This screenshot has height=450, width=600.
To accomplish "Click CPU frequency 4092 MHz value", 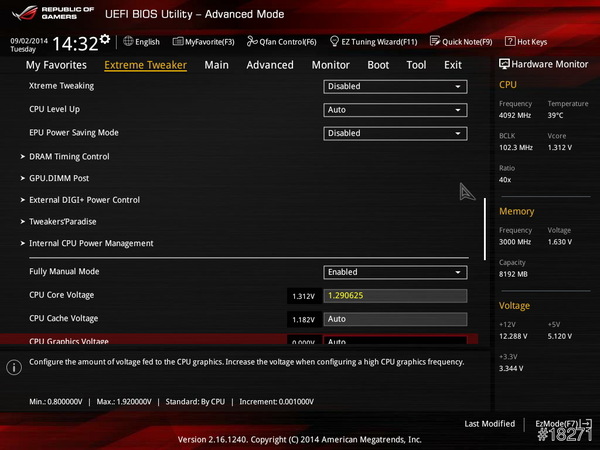I will click(515, 115).
